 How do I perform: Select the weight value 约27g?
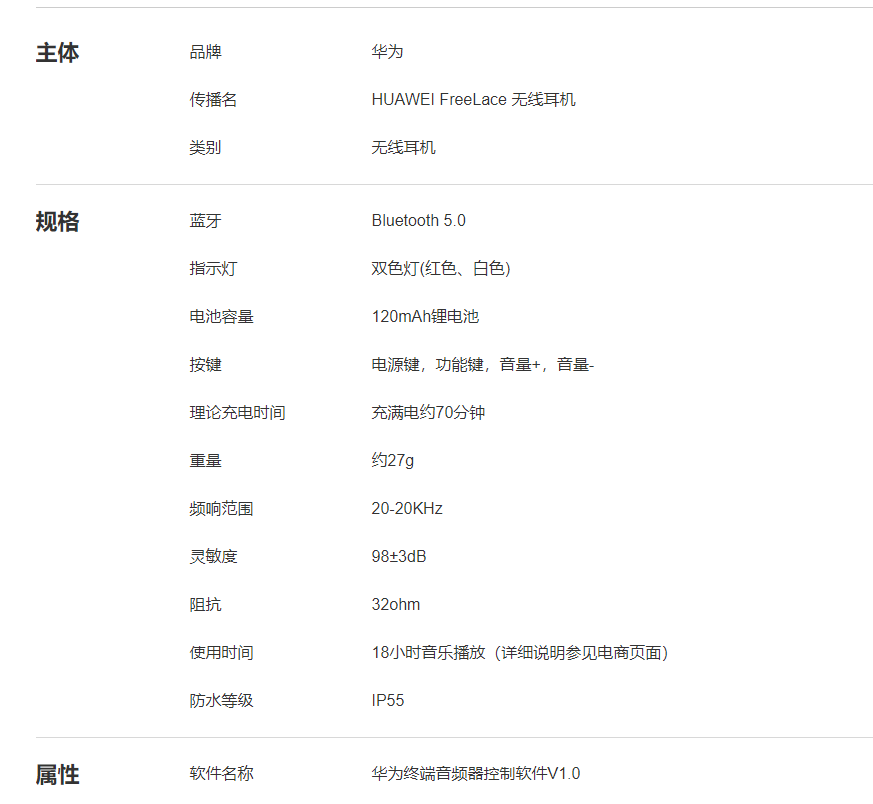(392, 461)
